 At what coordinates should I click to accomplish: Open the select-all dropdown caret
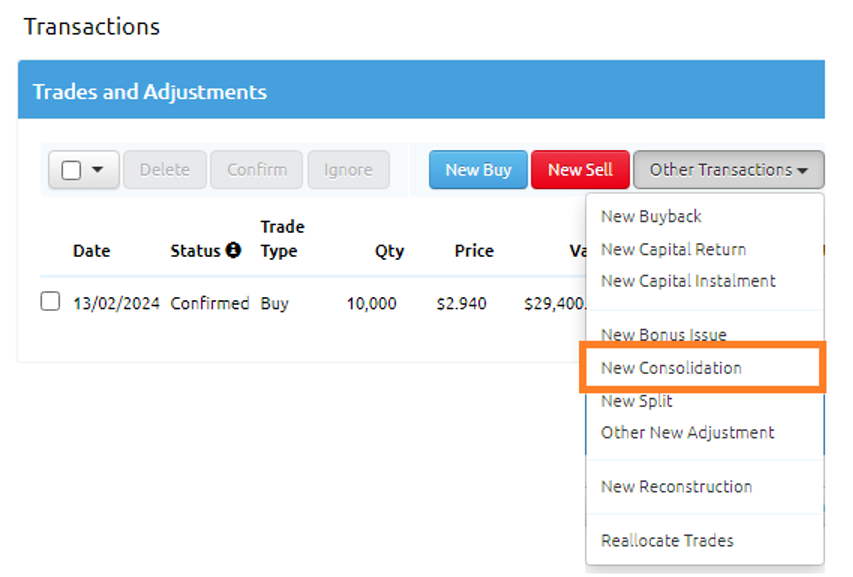pos(98,170)
